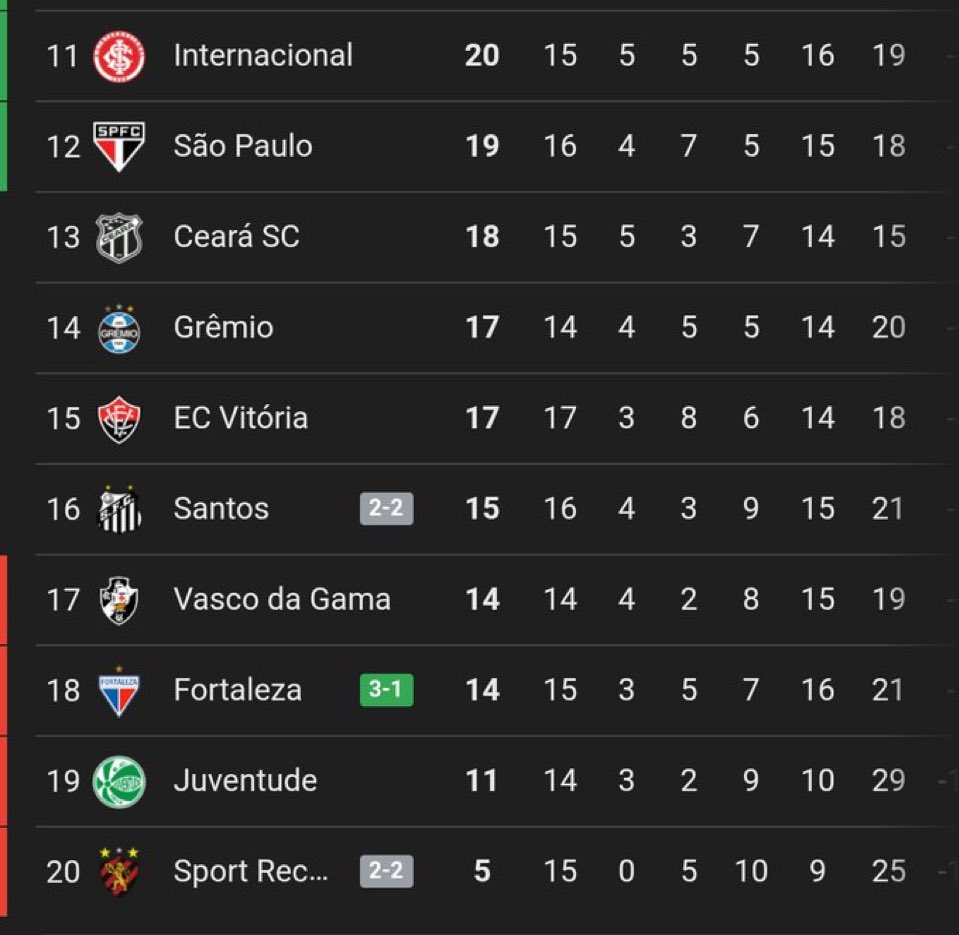Click the Internacional club crest
The image size is (959, 935).
119,56
